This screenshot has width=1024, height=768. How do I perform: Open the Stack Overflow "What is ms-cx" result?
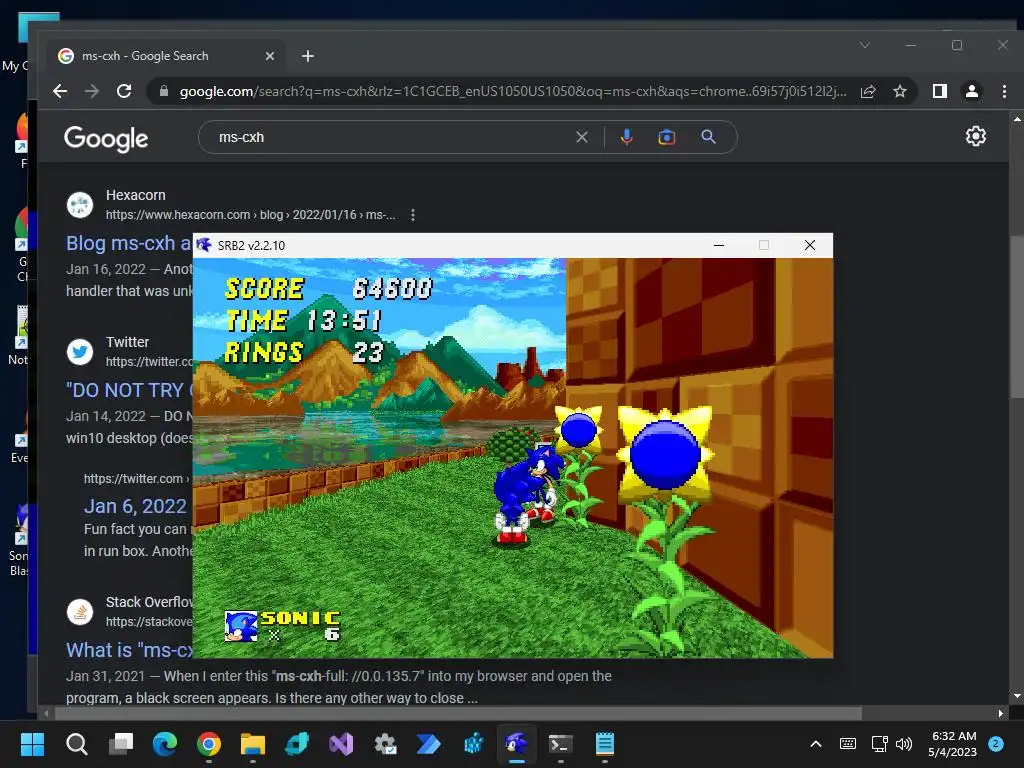coord(129,650)
